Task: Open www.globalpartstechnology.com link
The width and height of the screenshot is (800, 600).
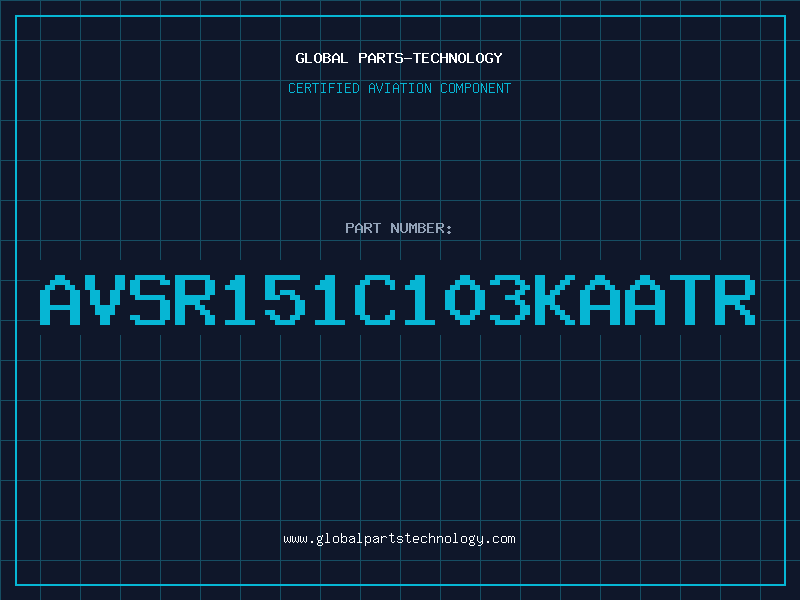Action: (x=399, y=539)
